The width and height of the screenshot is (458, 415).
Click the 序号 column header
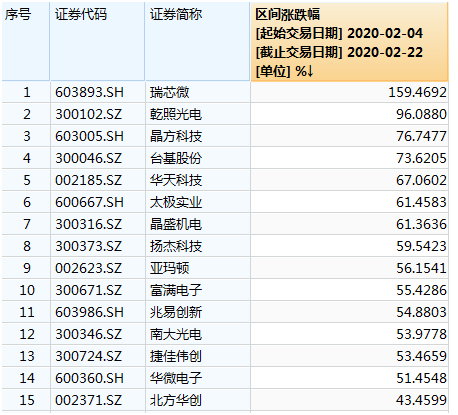26,42
